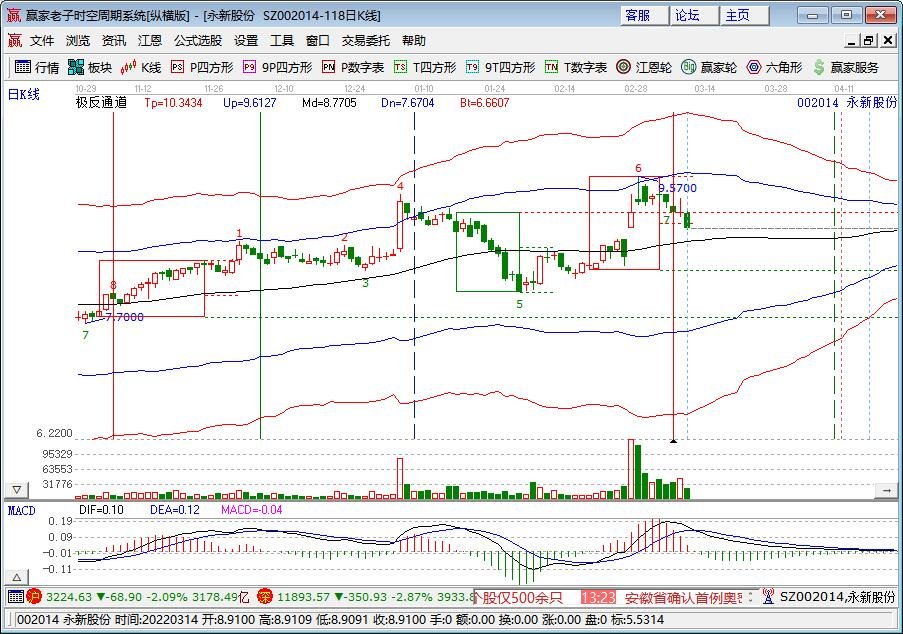The image size is (903, 634).
Task: Open the 设置 menu
Action: point(246,40)
